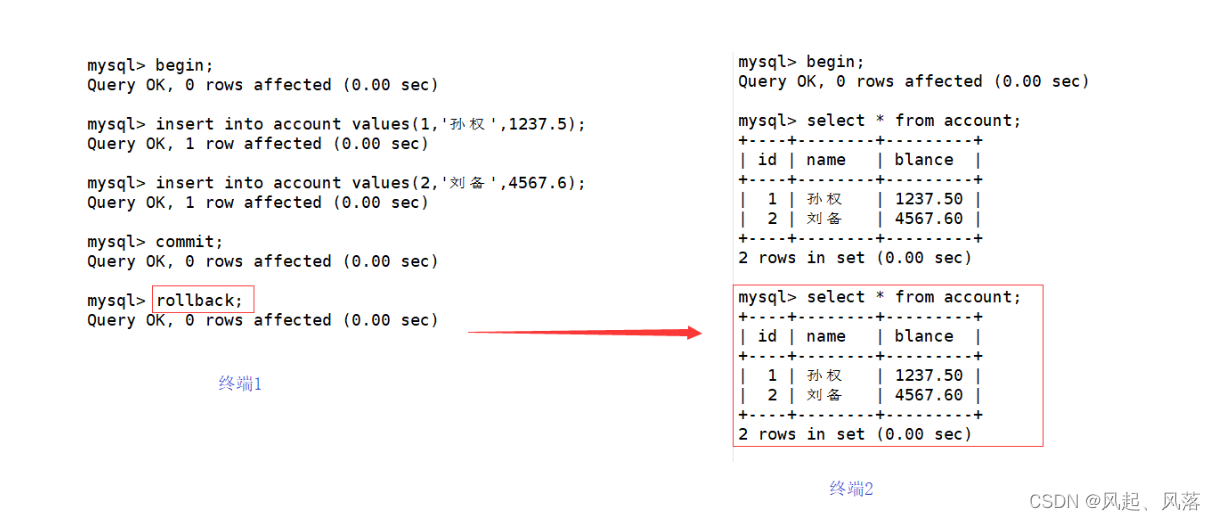Click the 'id' header in the second result table

click(767, 337)
